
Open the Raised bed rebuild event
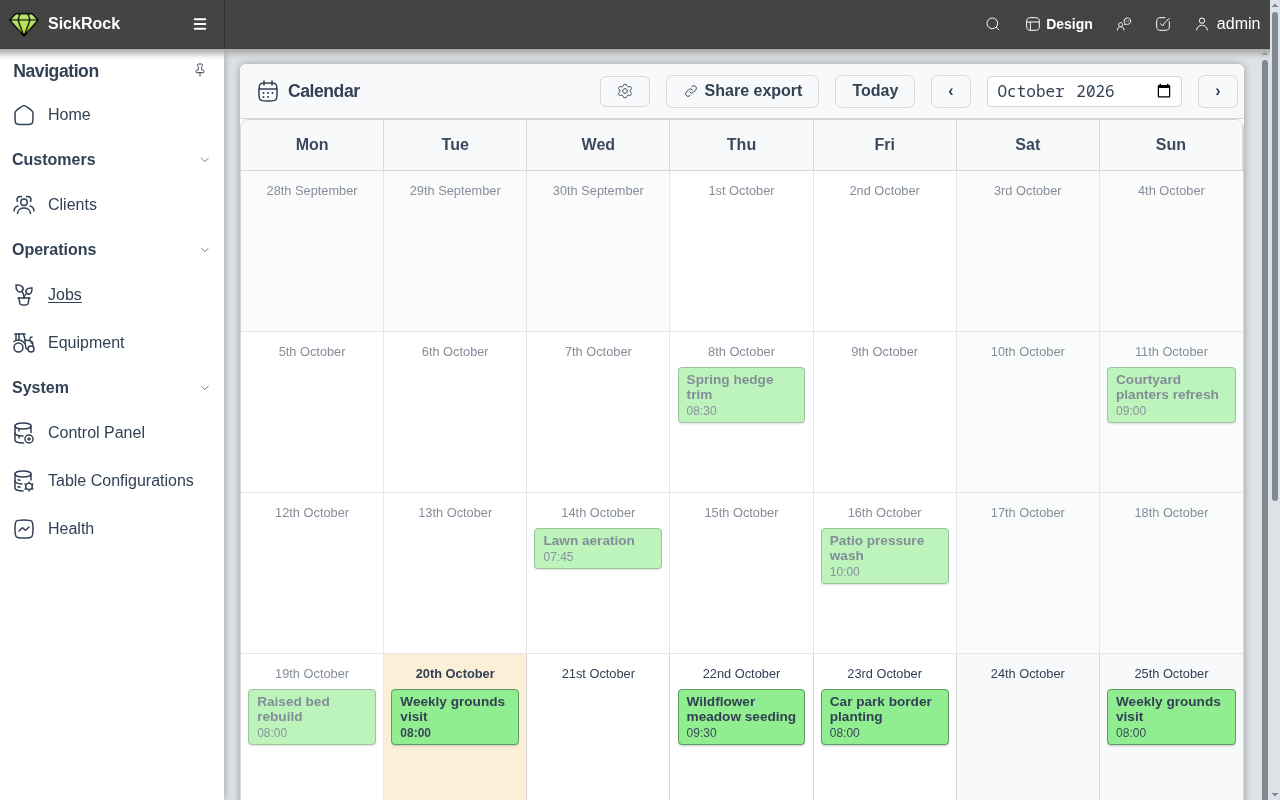point(312,717)
